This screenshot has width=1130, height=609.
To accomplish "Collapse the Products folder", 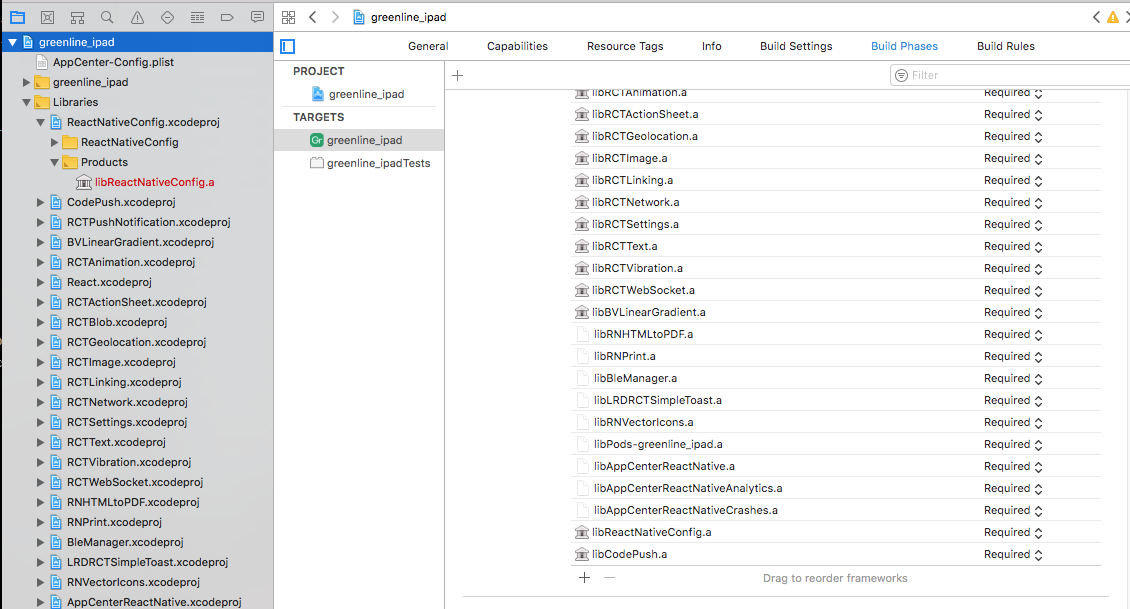I will pyautogui.click(x=55, y=163).
